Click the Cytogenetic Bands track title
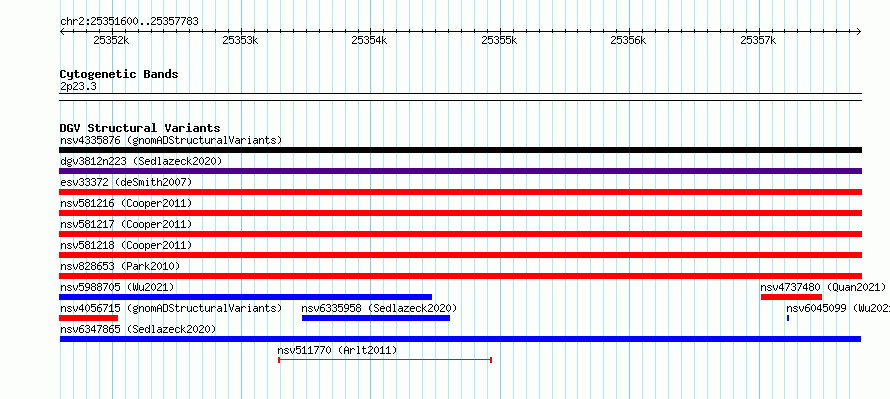 (119, 74)
